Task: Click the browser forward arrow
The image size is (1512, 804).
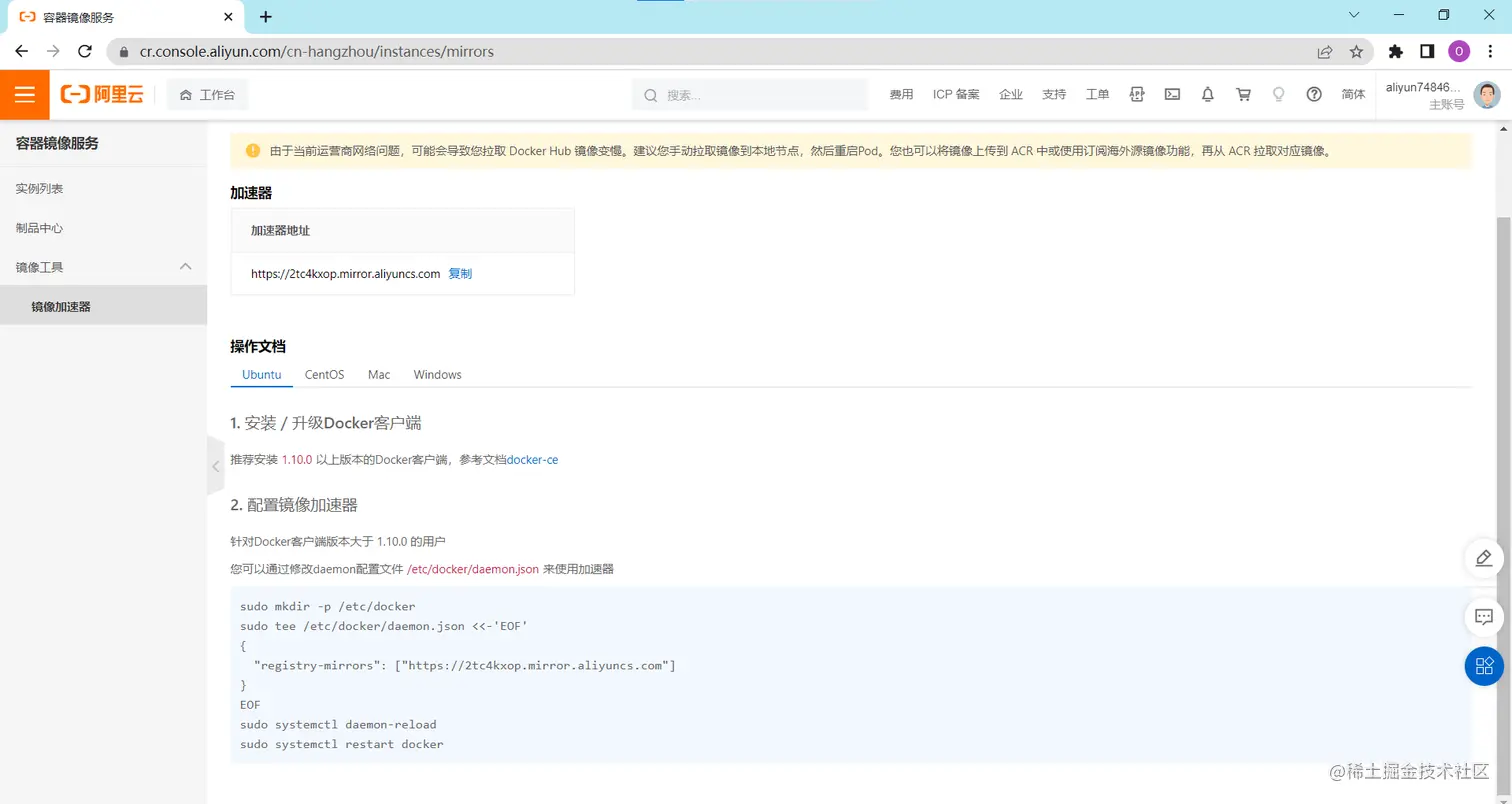Action: (x=53, y=51)
